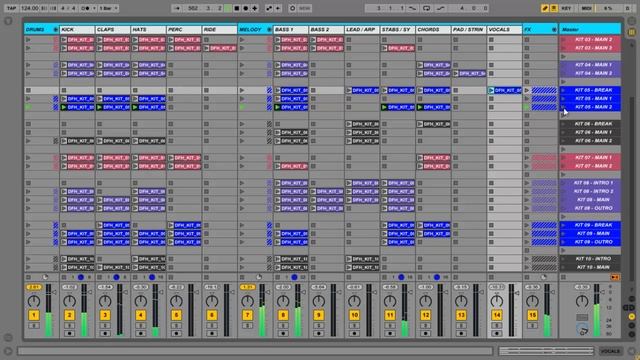640x360 pixels.
Task: Click the green Play button
Action: 227,8
